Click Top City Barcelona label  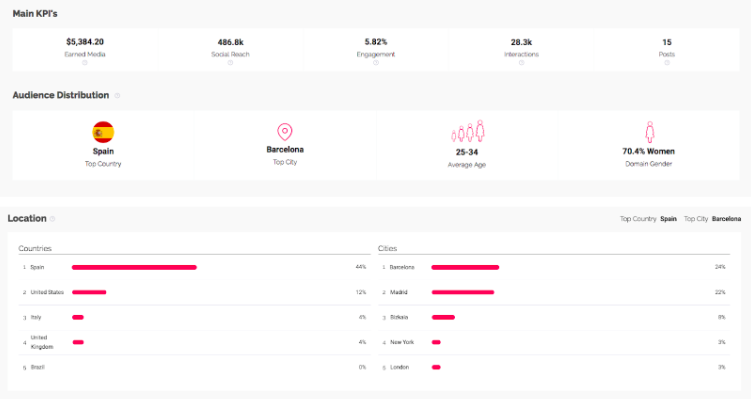[712, 219]
